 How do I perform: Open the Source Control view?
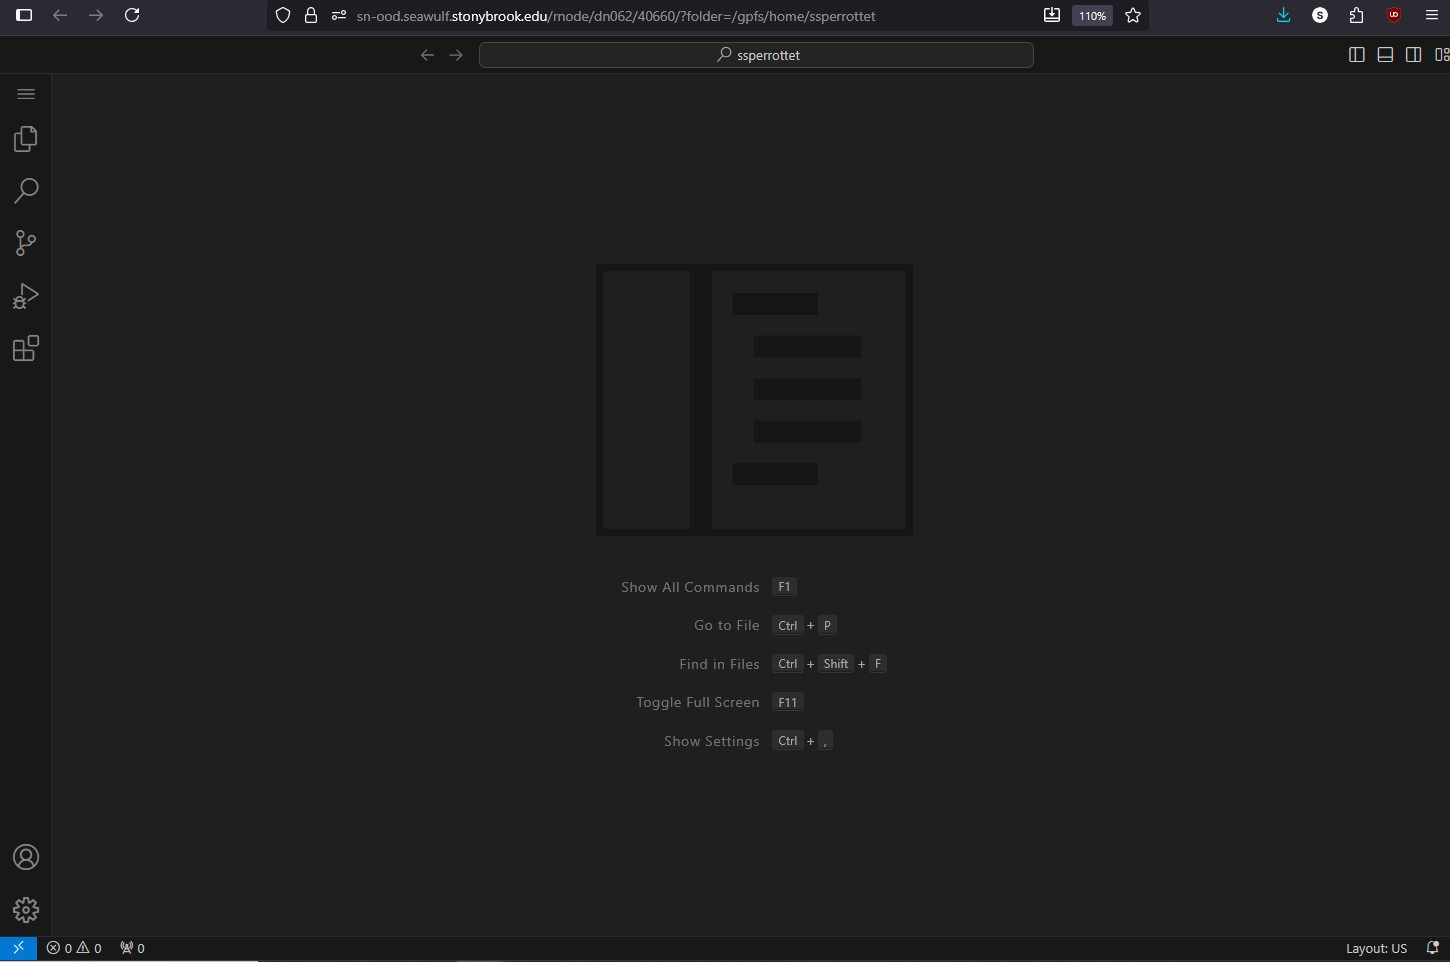26,243
